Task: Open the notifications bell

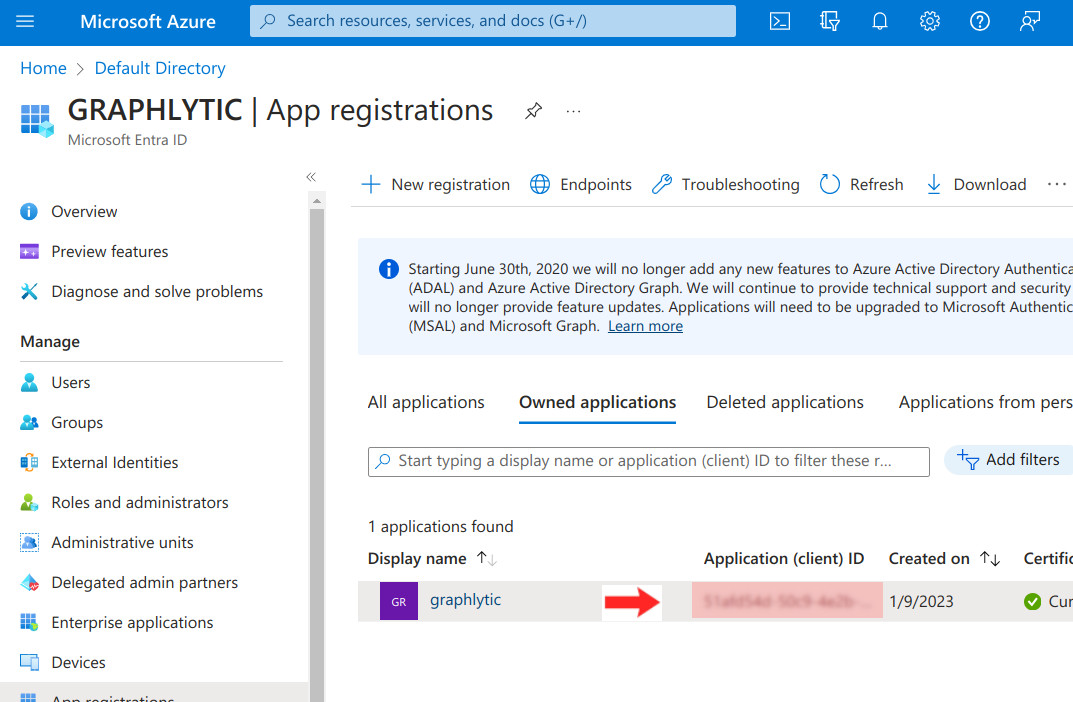Action: point(880,21)
